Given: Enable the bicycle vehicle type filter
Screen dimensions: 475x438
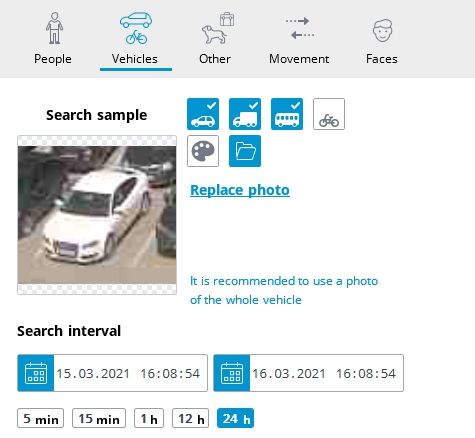Looking at the screenshot, I should tap(329, 114).
